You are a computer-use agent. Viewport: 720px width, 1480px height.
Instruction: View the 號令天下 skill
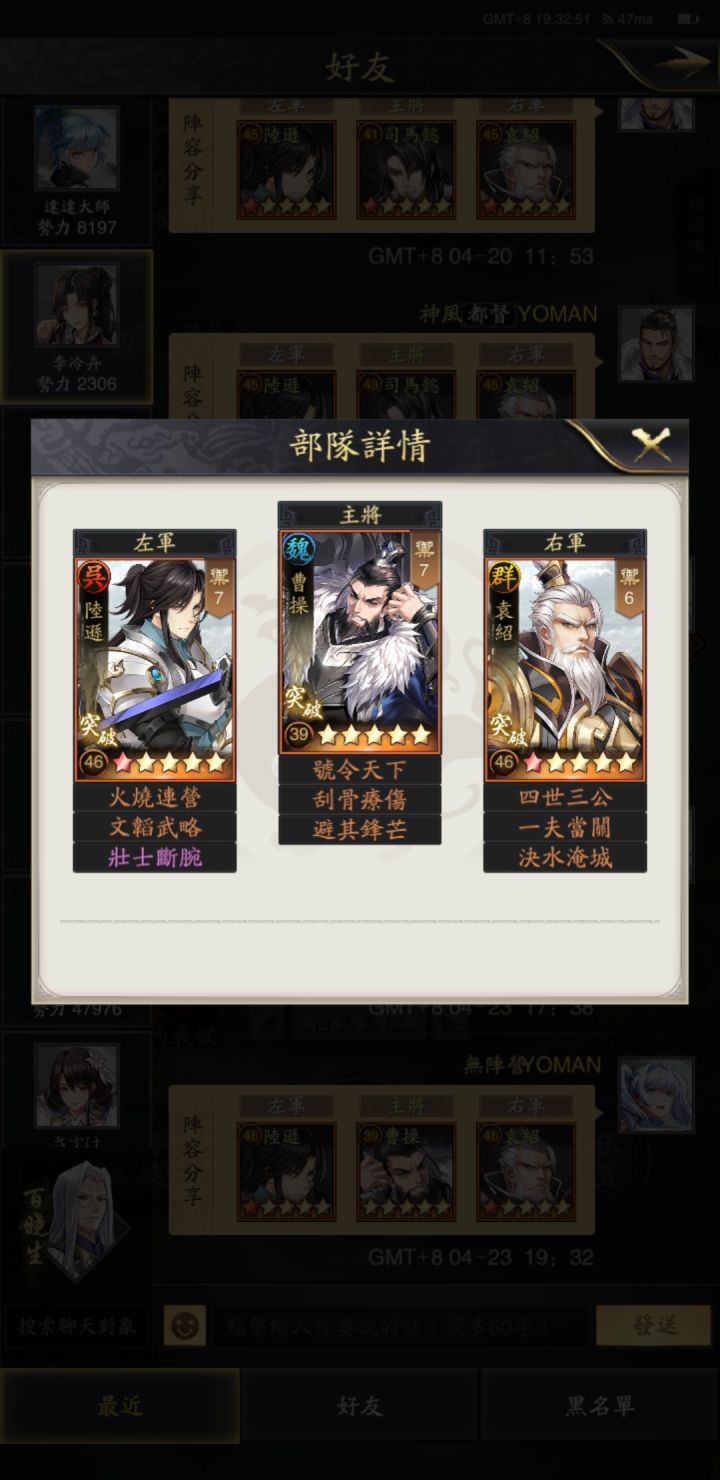pyautogui.click(x=360, y=770)
